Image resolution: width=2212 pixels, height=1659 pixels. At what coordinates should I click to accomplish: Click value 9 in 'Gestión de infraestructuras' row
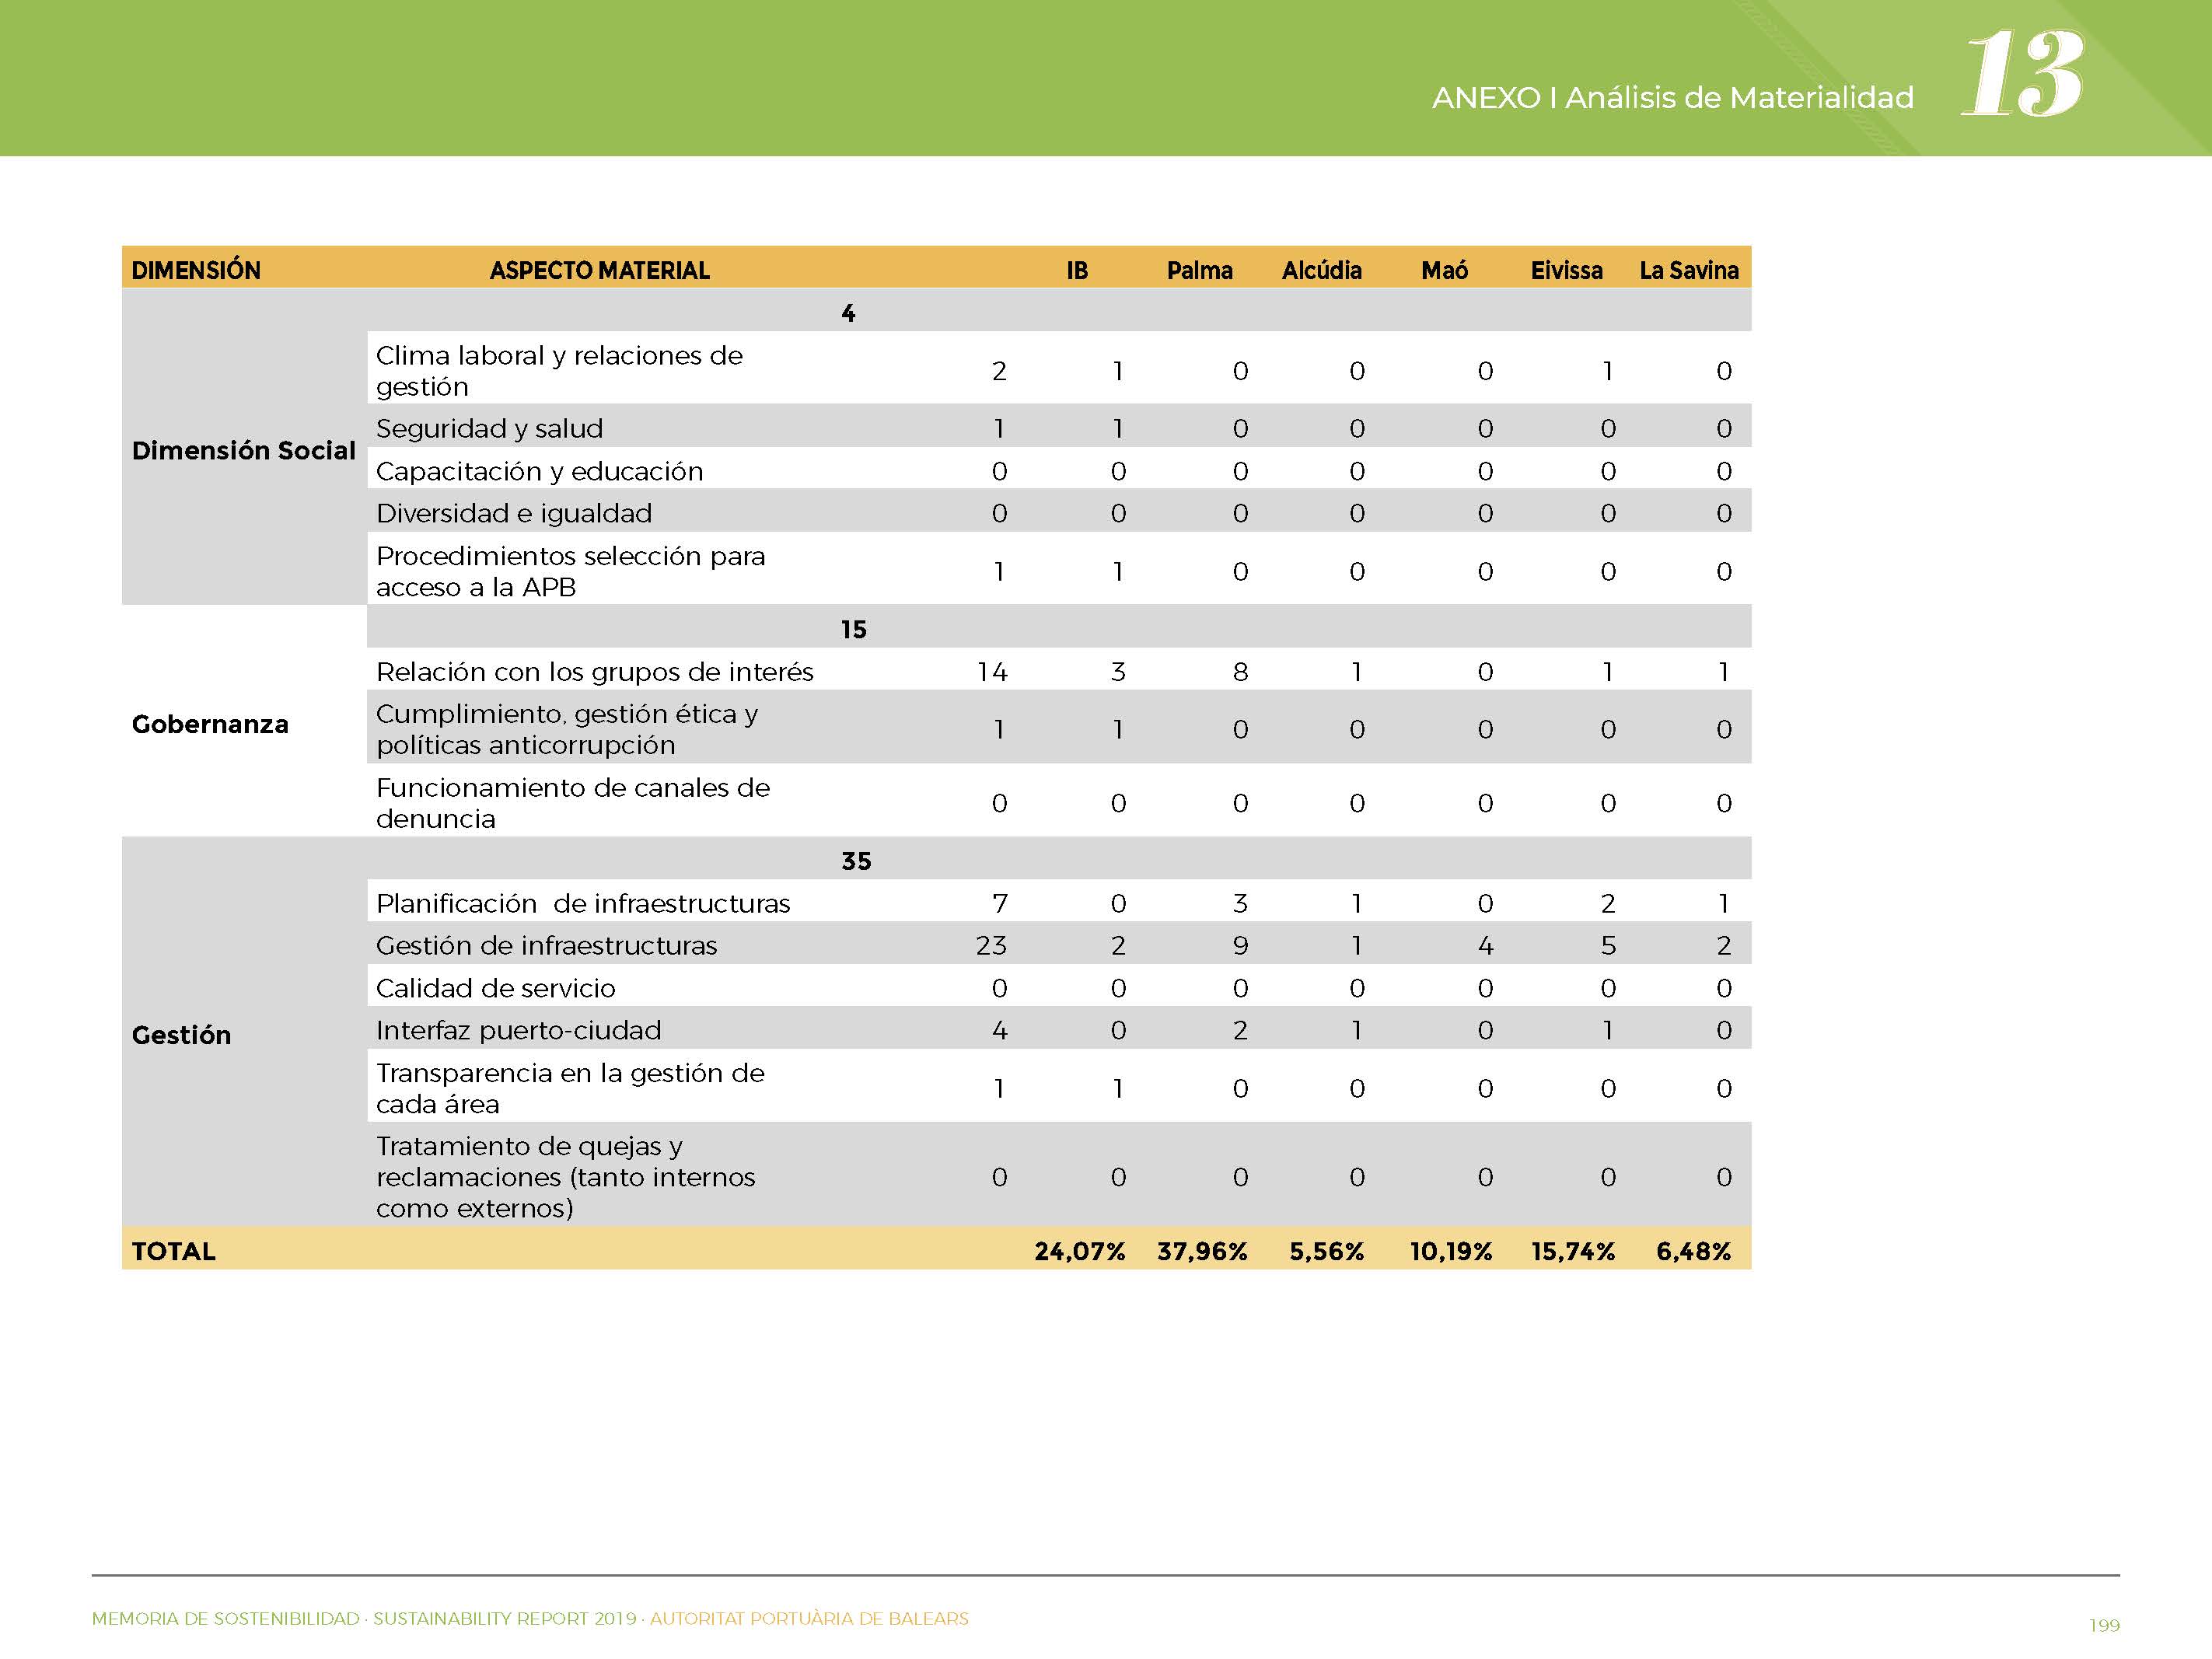pyautogui.click(x=1240, y=945)
